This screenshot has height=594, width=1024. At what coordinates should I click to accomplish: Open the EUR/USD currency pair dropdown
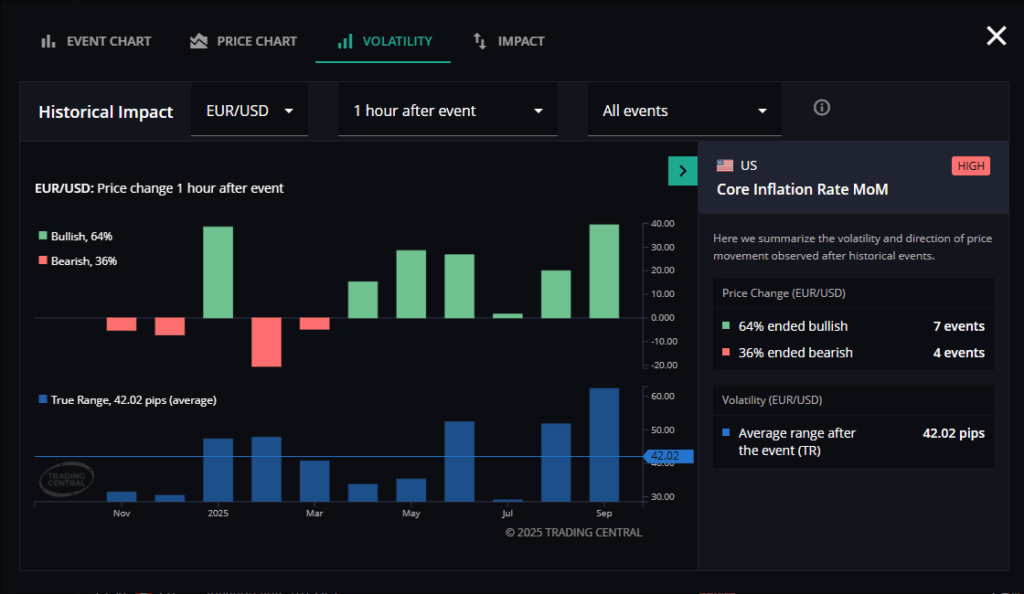tap(249, 111)
